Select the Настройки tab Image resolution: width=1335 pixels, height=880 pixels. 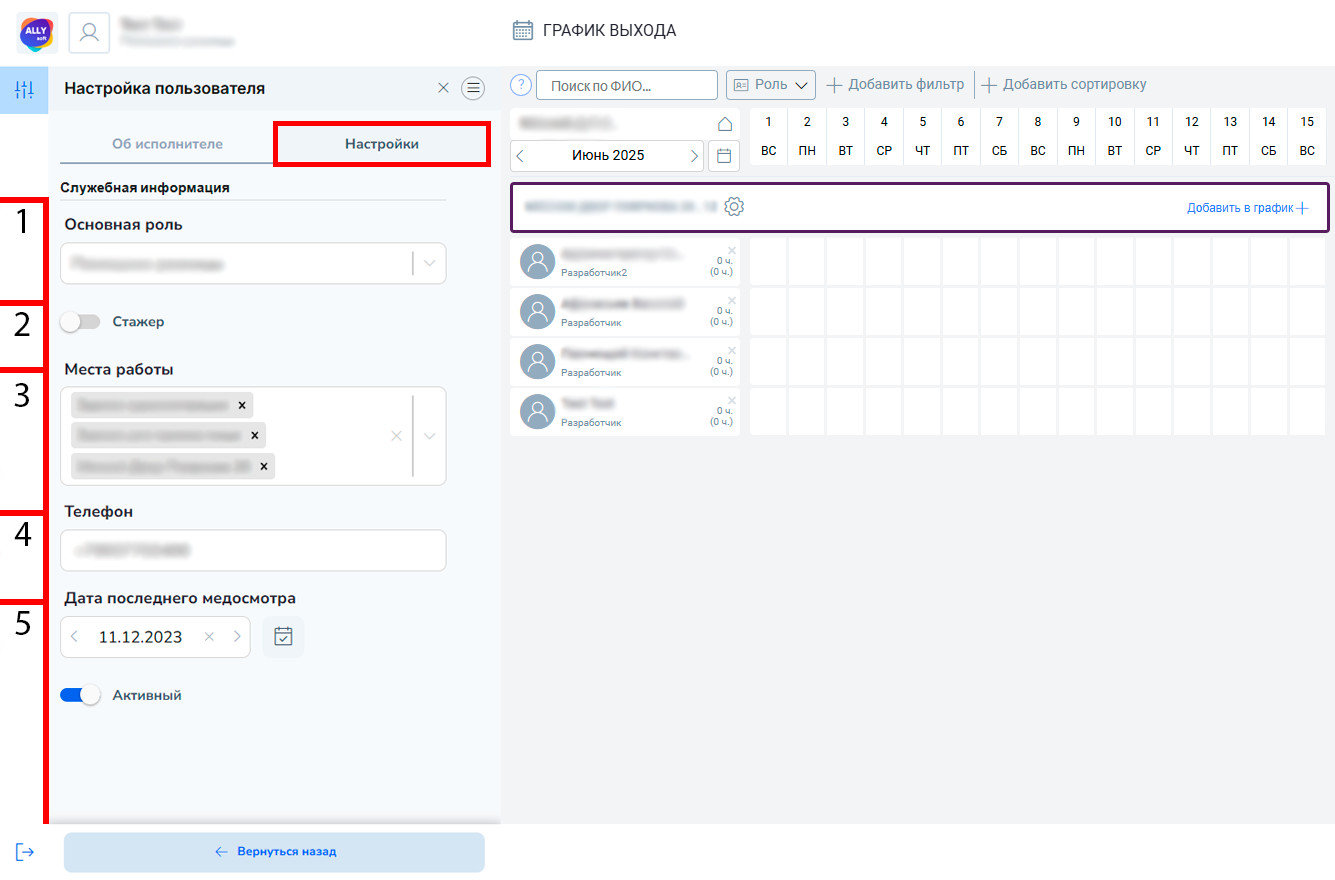[382, 144]
